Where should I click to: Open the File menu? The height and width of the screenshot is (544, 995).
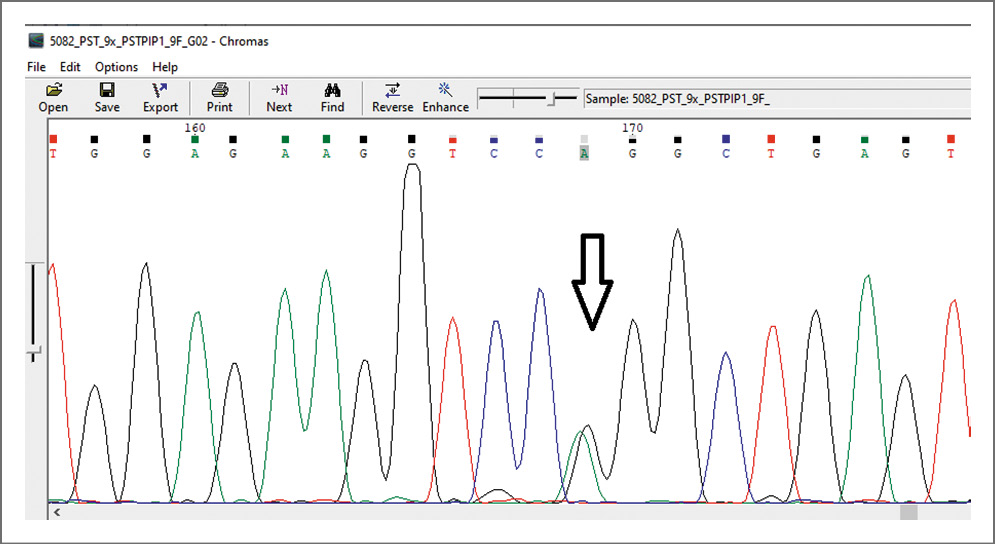tap(36, 67)
